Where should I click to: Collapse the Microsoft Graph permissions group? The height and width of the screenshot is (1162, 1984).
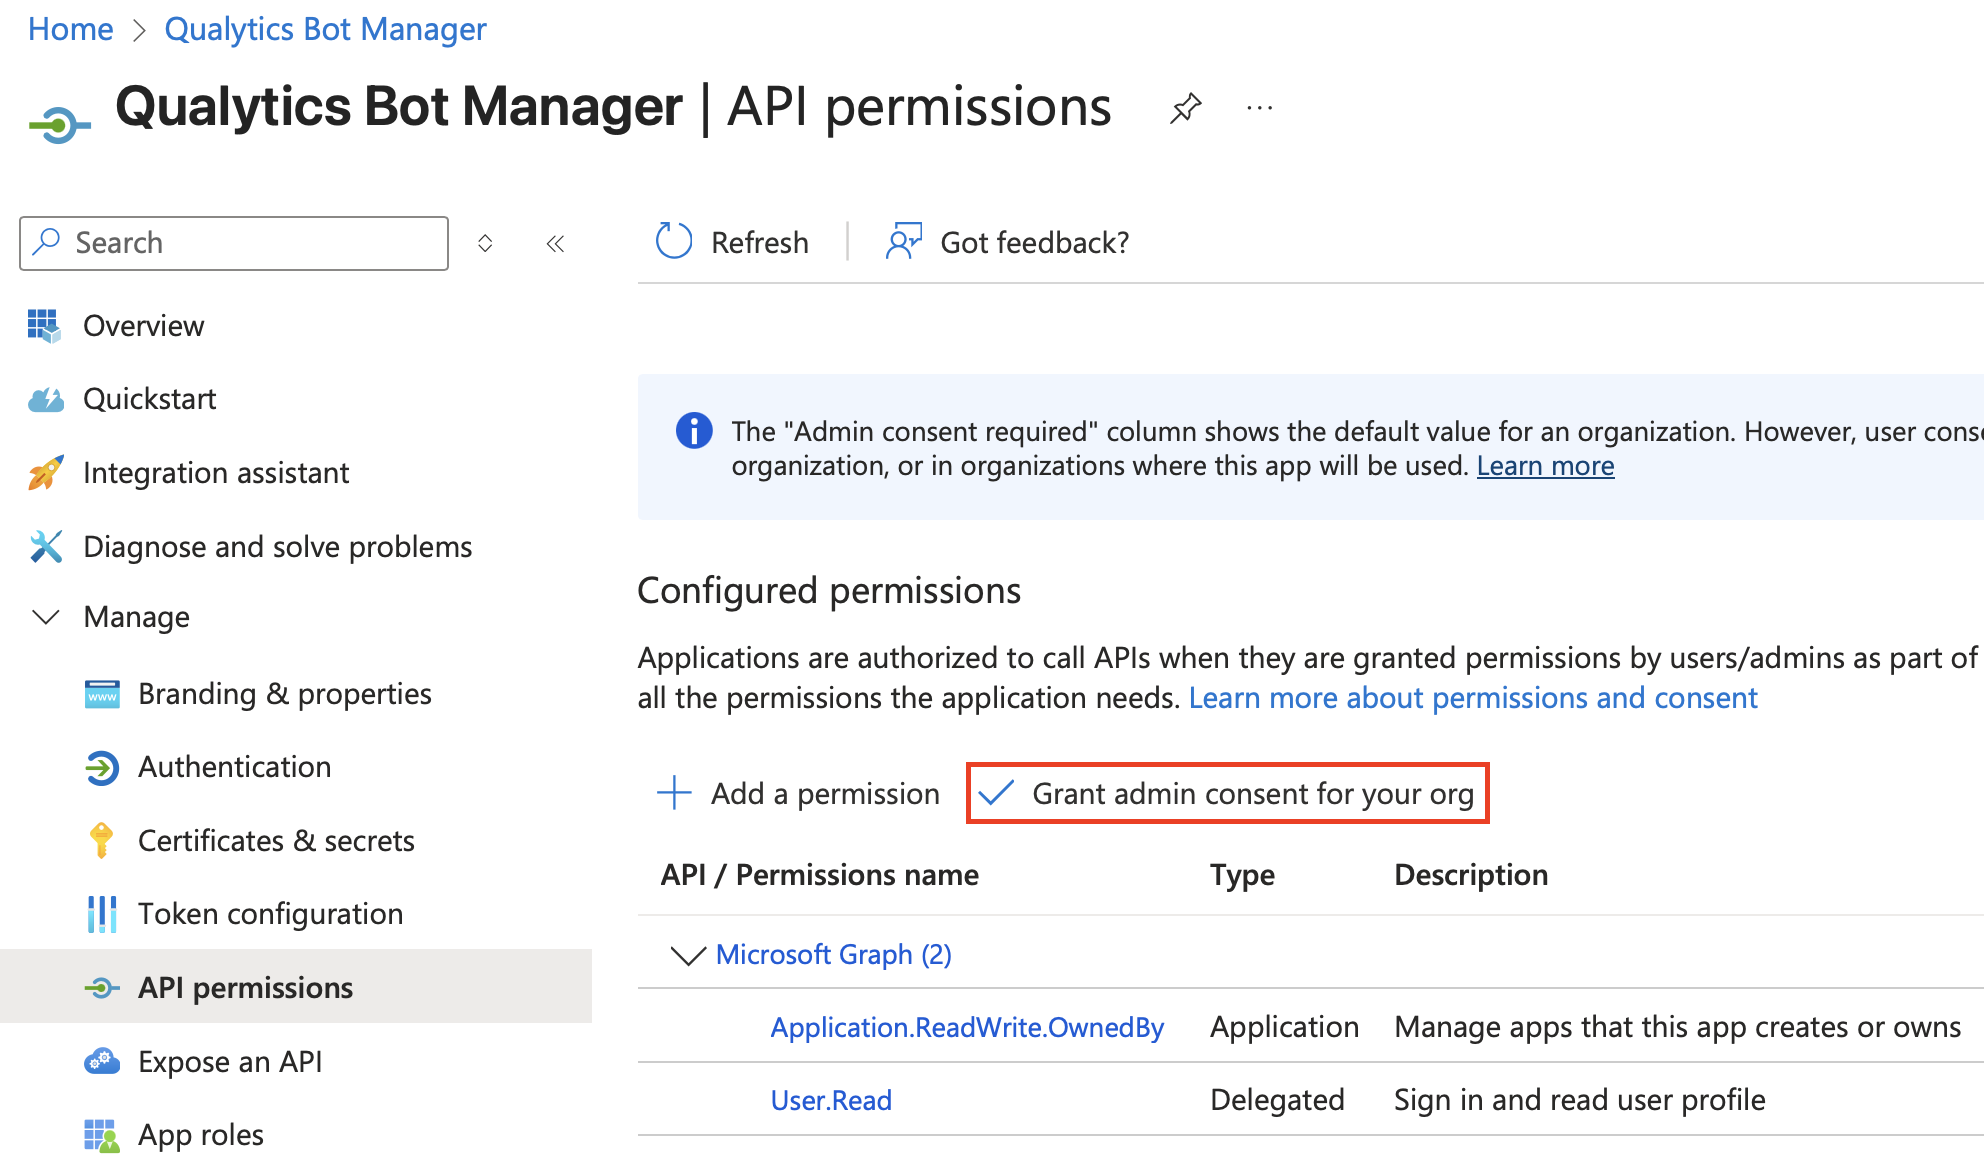pyautogui.click(x=687, y=955)
